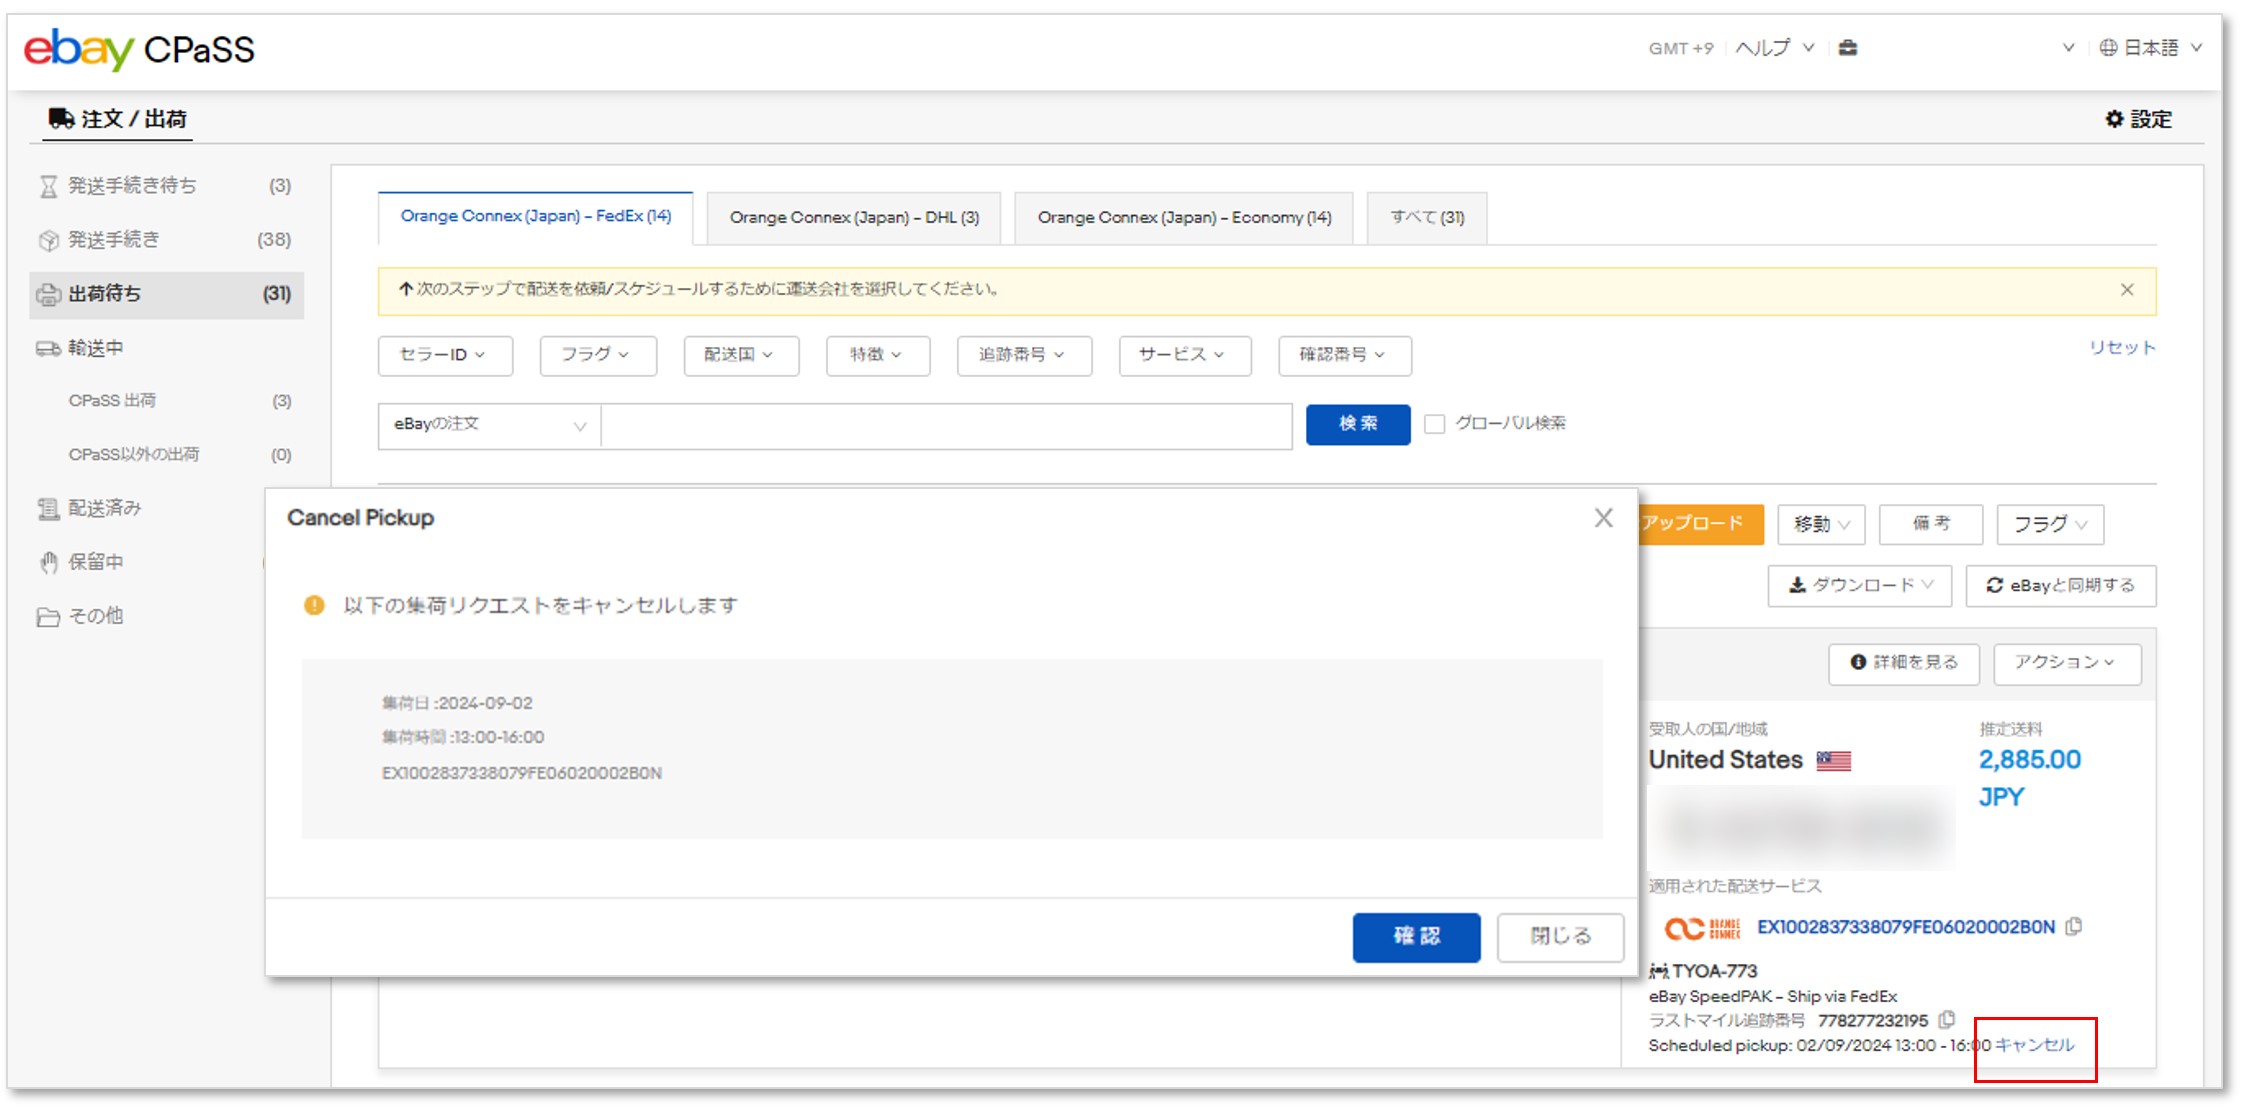The image size is (2250, 1111).
Task: Click the hand icon for 保留中
Action: (48, 562)
